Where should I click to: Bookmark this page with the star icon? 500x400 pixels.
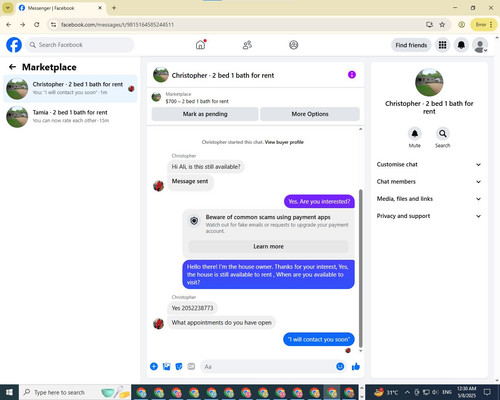pyautogui.click(x=442, y=25)
